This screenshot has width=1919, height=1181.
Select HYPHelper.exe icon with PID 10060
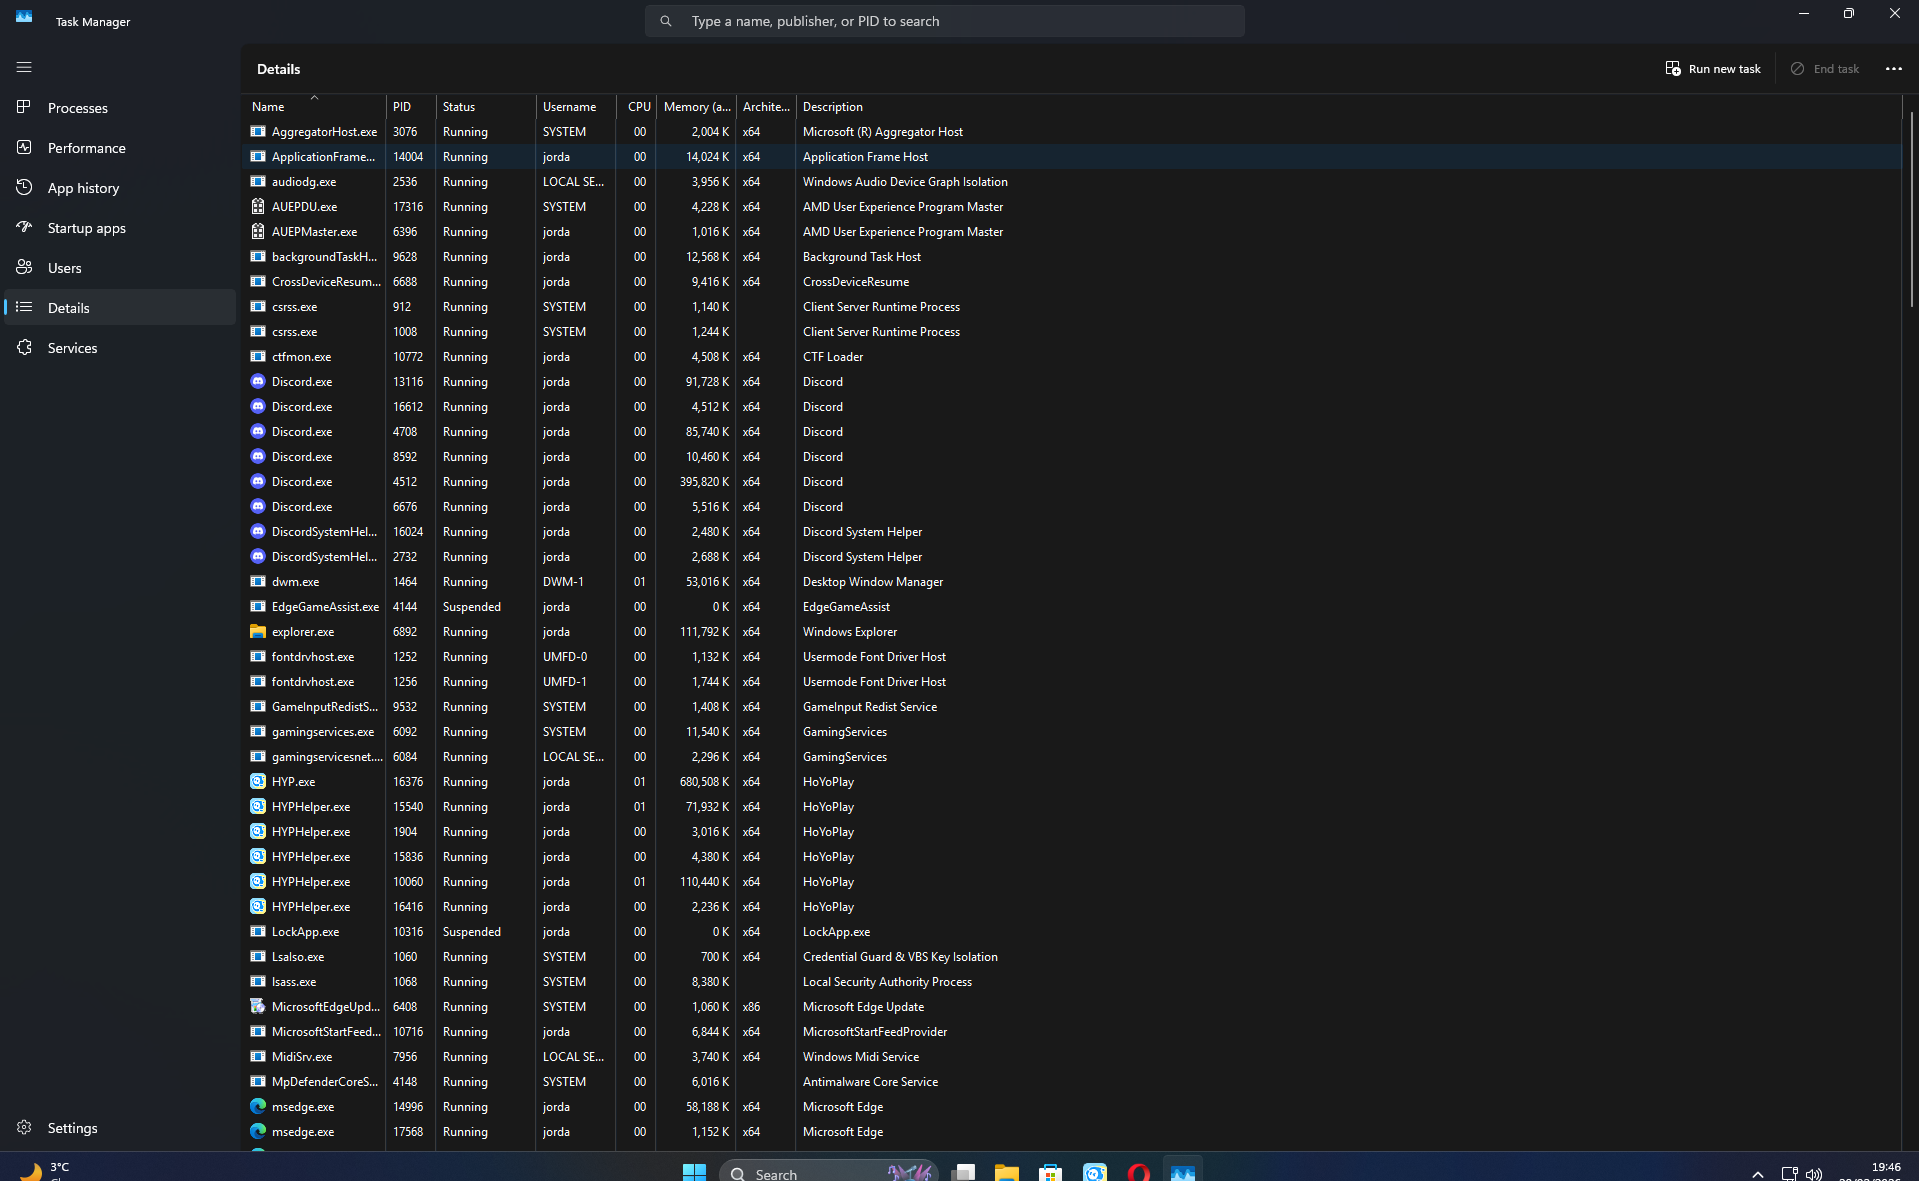[x=258, y=882]
